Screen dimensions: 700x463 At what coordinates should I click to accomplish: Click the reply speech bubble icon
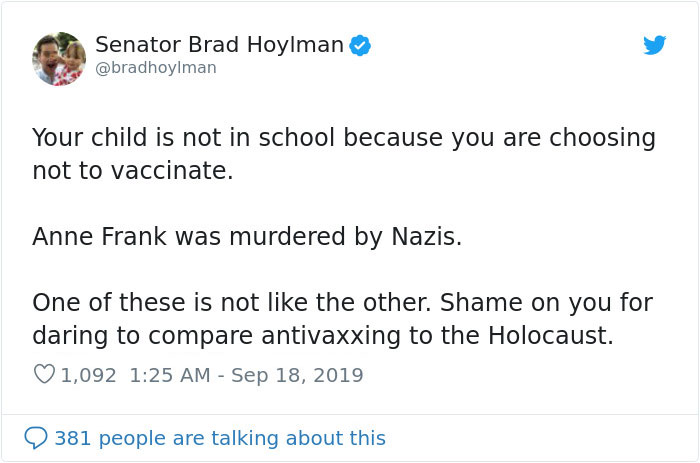coord(36,438)
